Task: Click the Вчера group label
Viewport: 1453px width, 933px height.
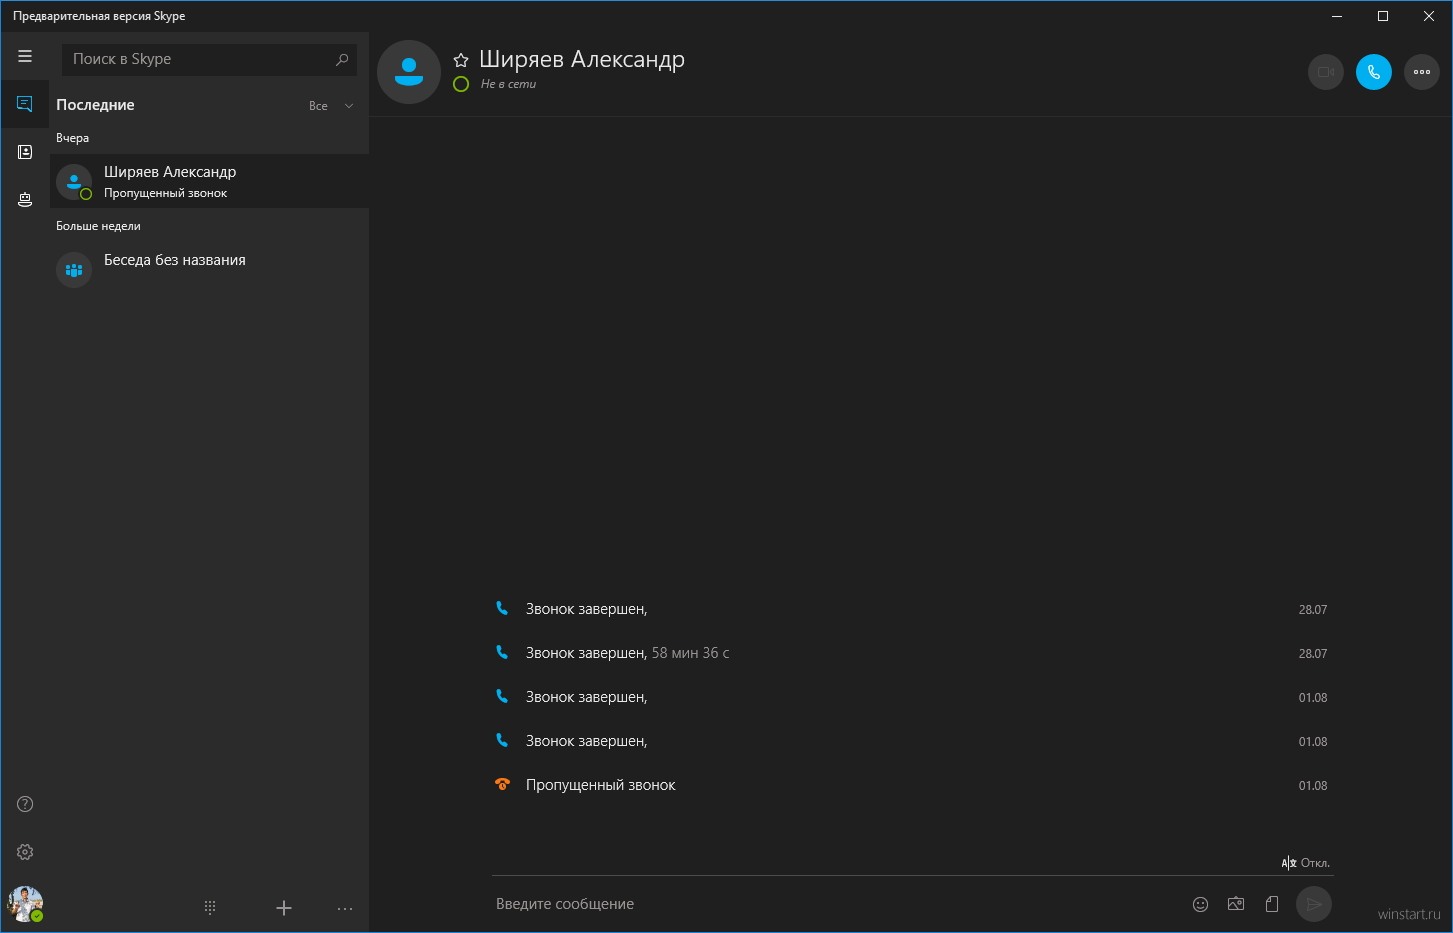Action: coord(72,138)
